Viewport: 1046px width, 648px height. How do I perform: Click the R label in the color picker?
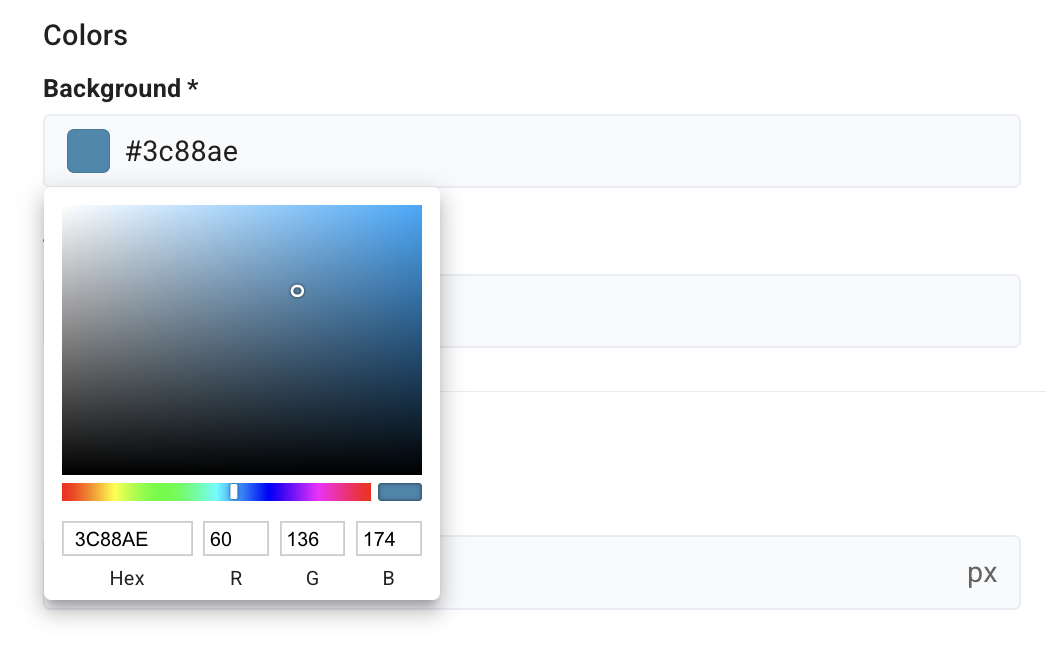coord(236,579)
